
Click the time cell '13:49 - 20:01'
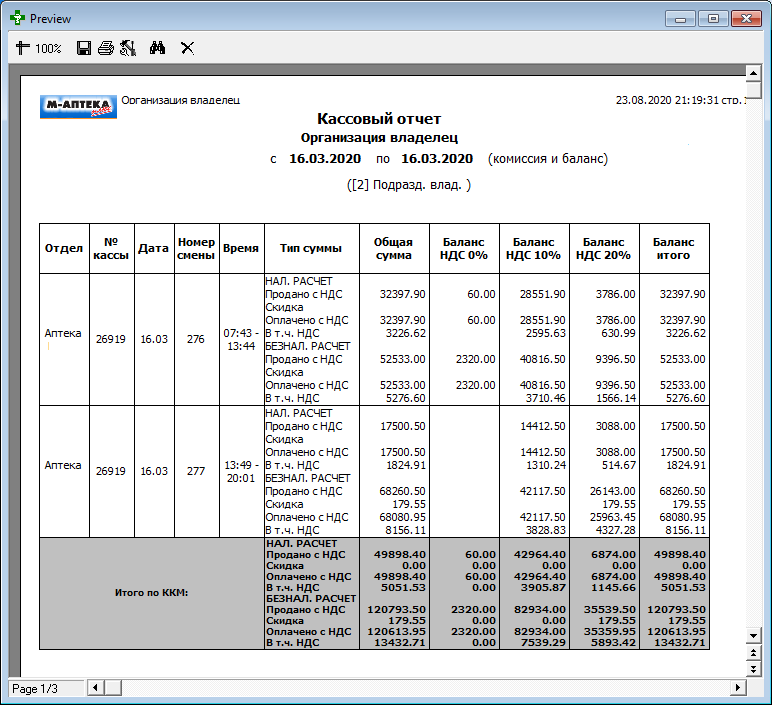[x=241, y=472]
